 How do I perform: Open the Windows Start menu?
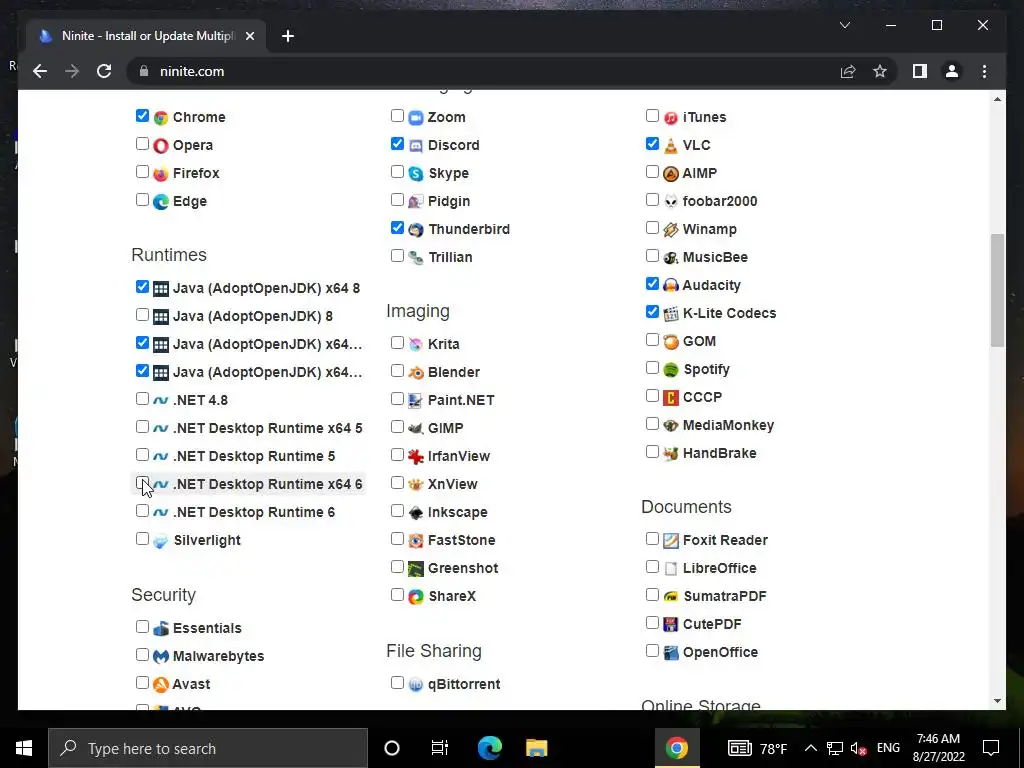click(24, 748)
